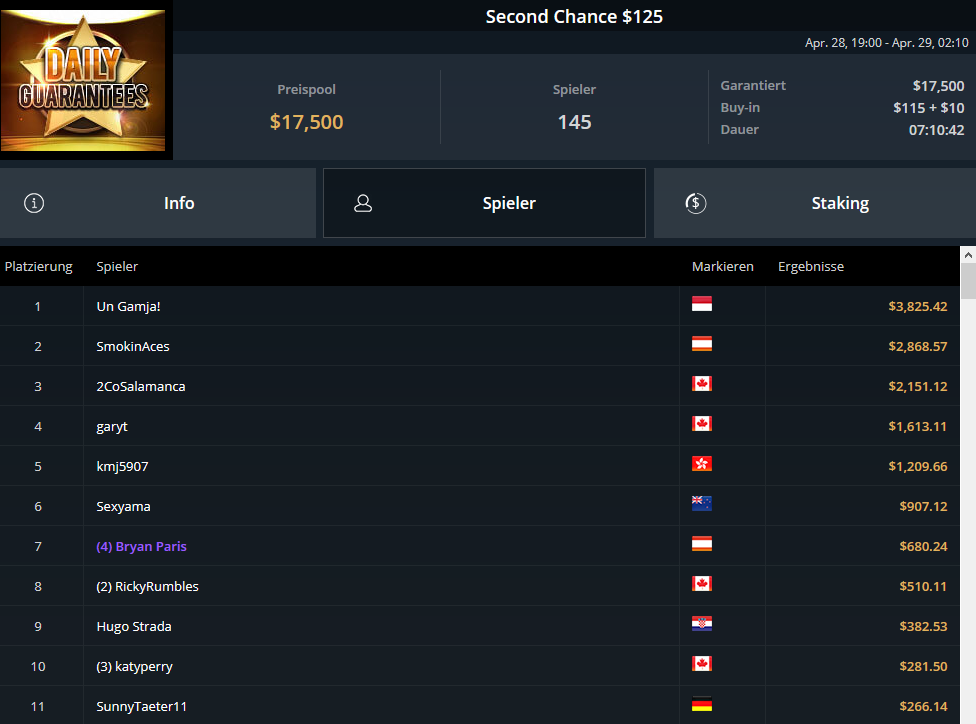Viewport: 976px width, 724px height.
Task: Click the $510.11 result
Action: [x=923, y=586]
